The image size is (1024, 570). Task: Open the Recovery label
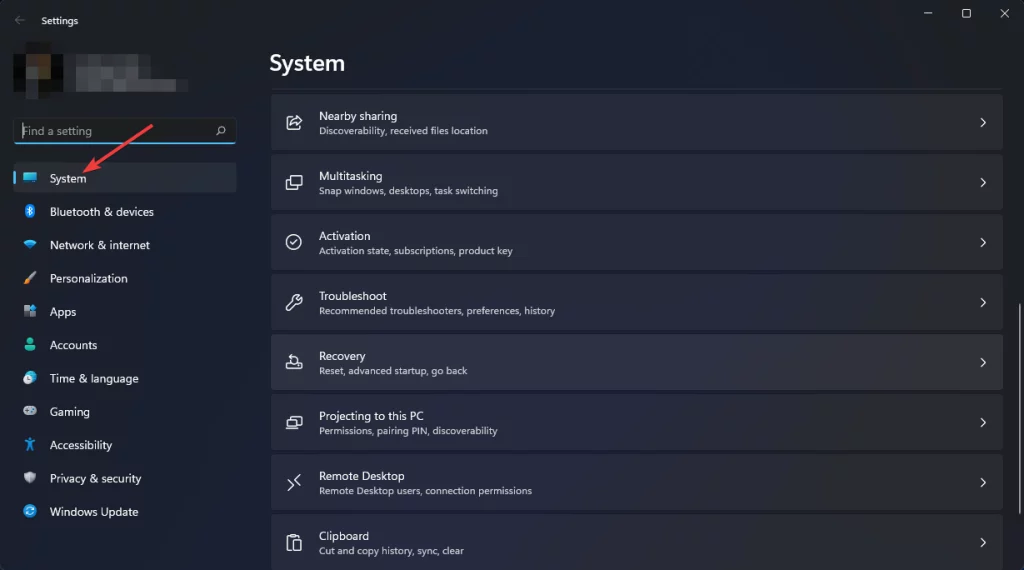click(x=342, y=356)
